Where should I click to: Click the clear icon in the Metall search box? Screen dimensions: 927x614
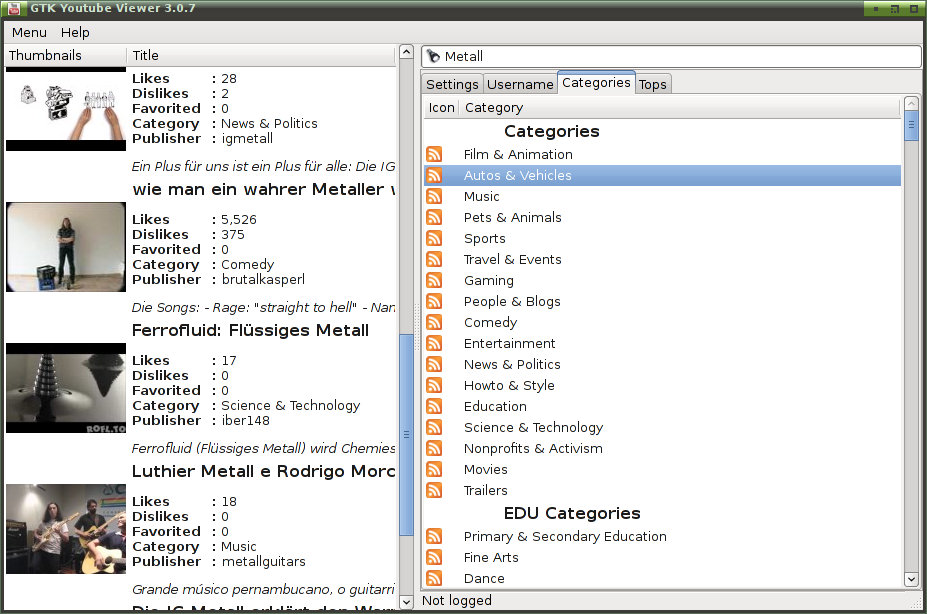pyautogui.click(x=433, y=56)
